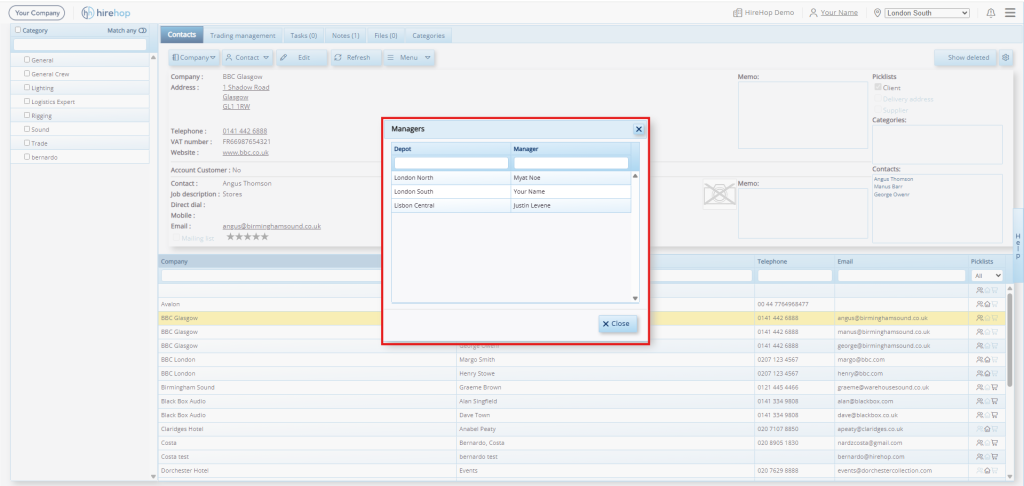
Task: Check the bernardo category
Action: [27, 156]
